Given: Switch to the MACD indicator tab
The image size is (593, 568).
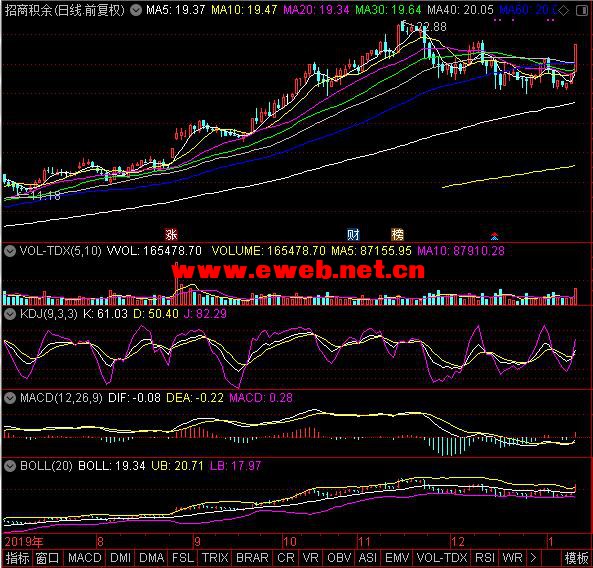Looking at the screenshot, I should (x=85, y=558).
